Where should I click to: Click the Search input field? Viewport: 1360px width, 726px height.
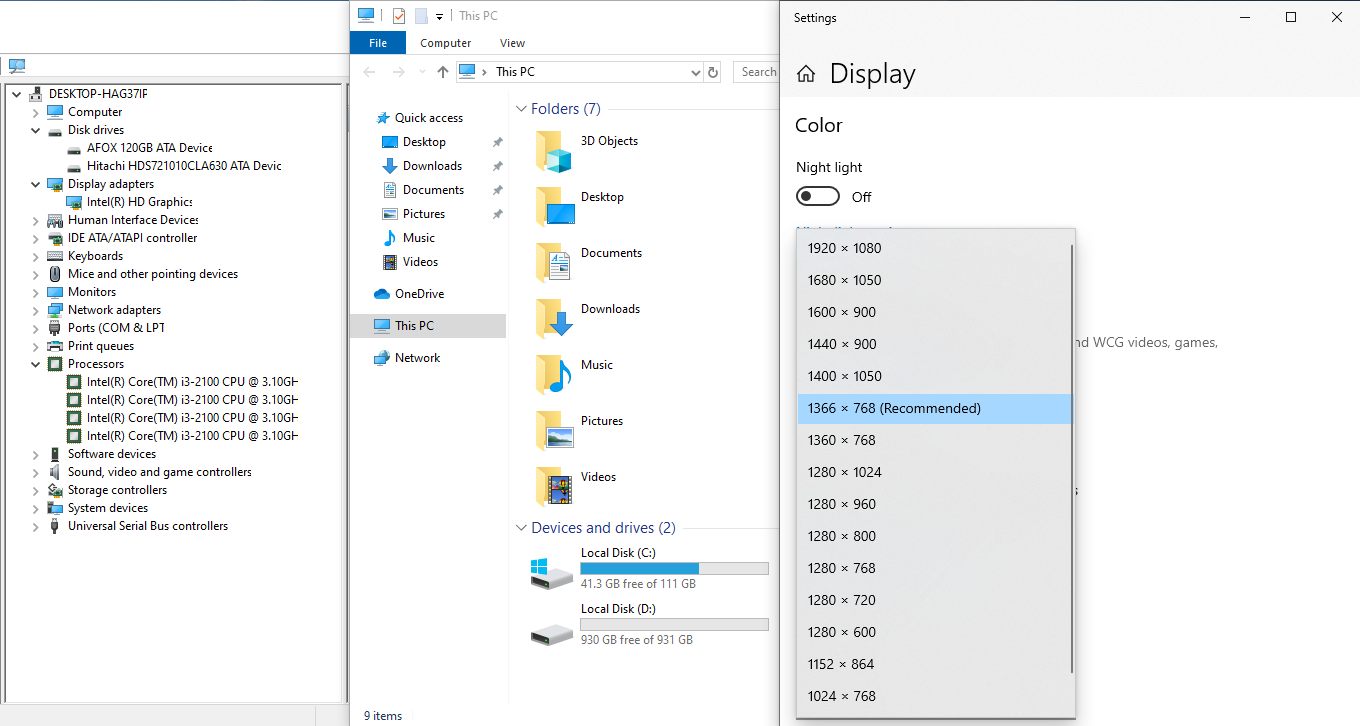tap(758, 72)
